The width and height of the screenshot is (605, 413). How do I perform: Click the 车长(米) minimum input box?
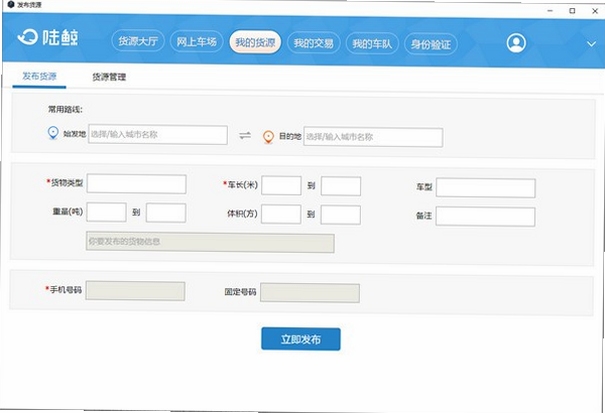click(x=281, y=186)
